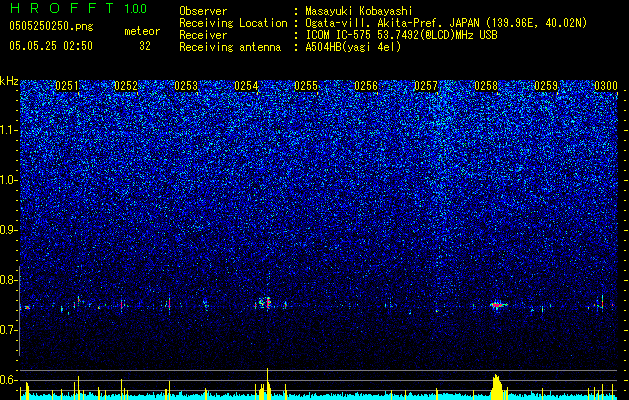Click the 0259 time marker
This screenshot has height=400, width=629.
(546, 86)
